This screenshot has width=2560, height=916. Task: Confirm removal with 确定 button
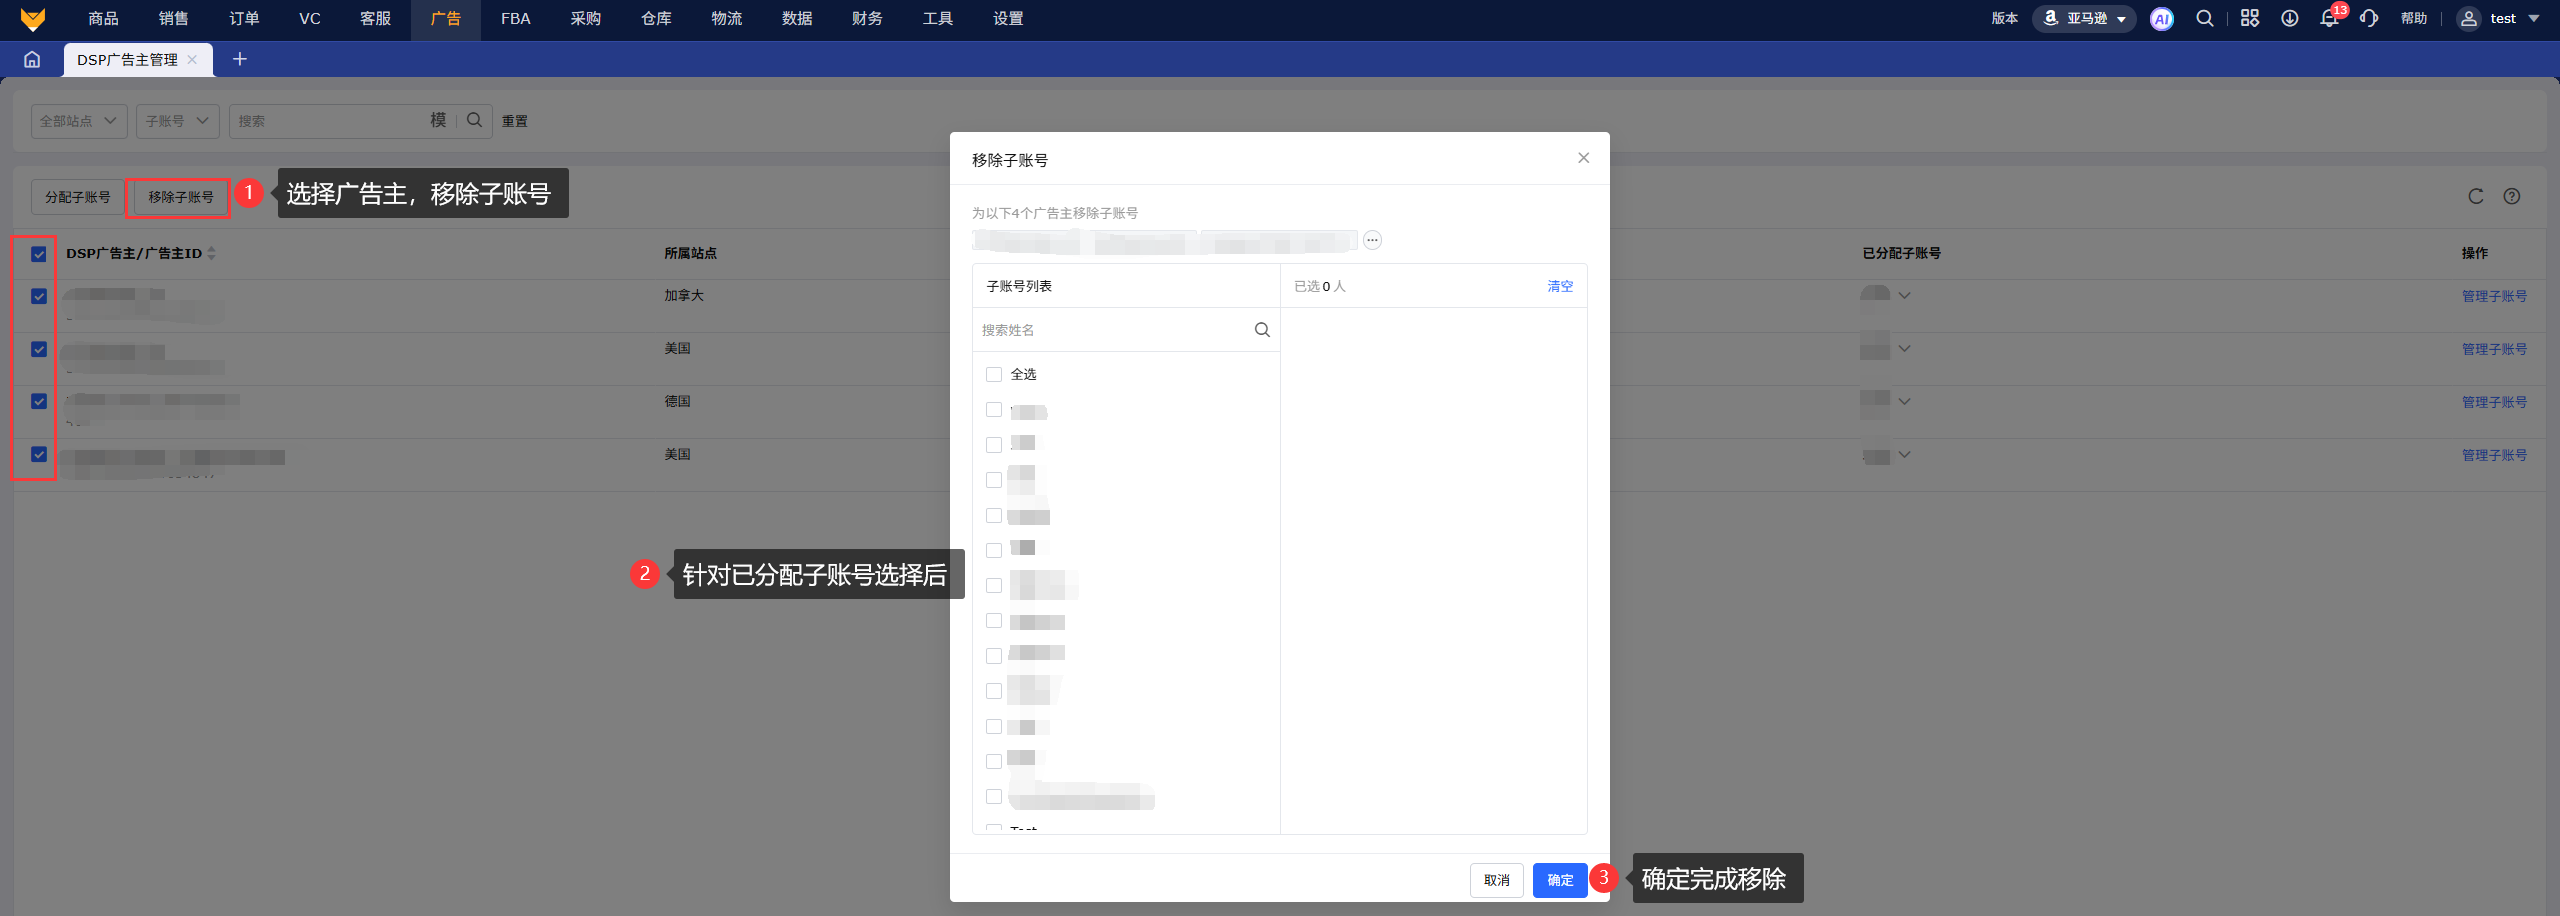tap(1560, 880)
